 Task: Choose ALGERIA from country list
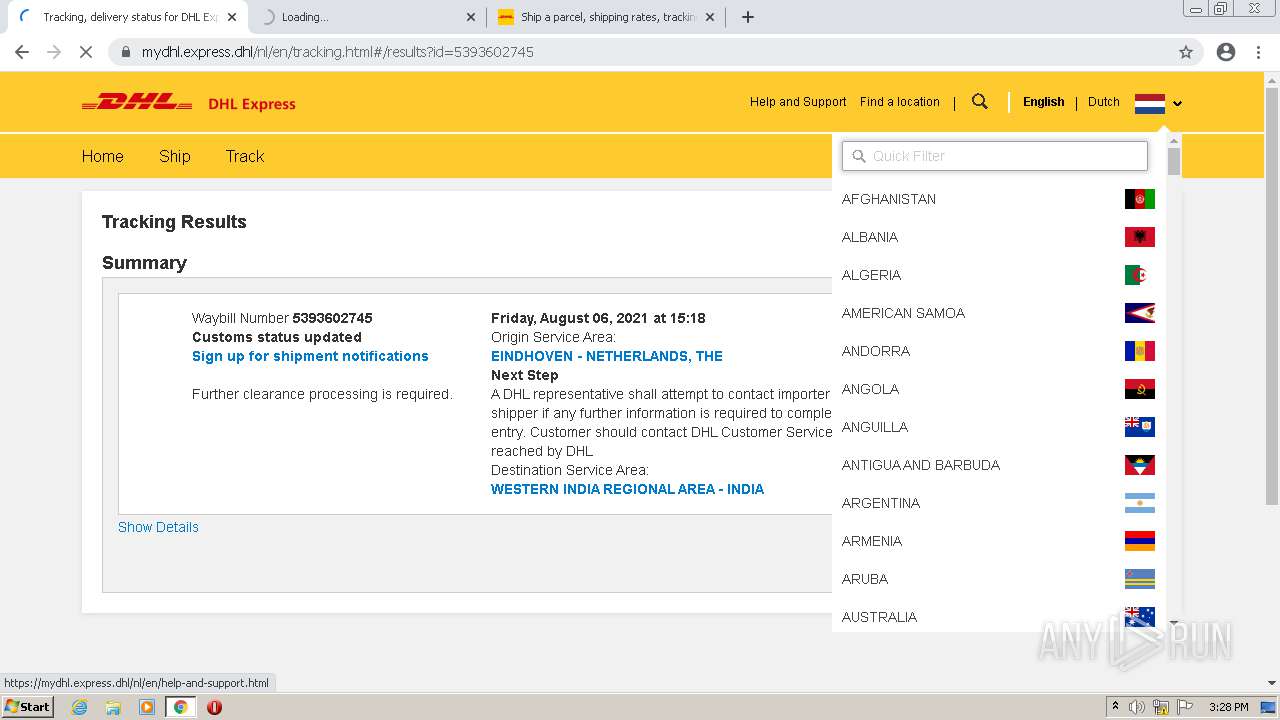point(871,275)
